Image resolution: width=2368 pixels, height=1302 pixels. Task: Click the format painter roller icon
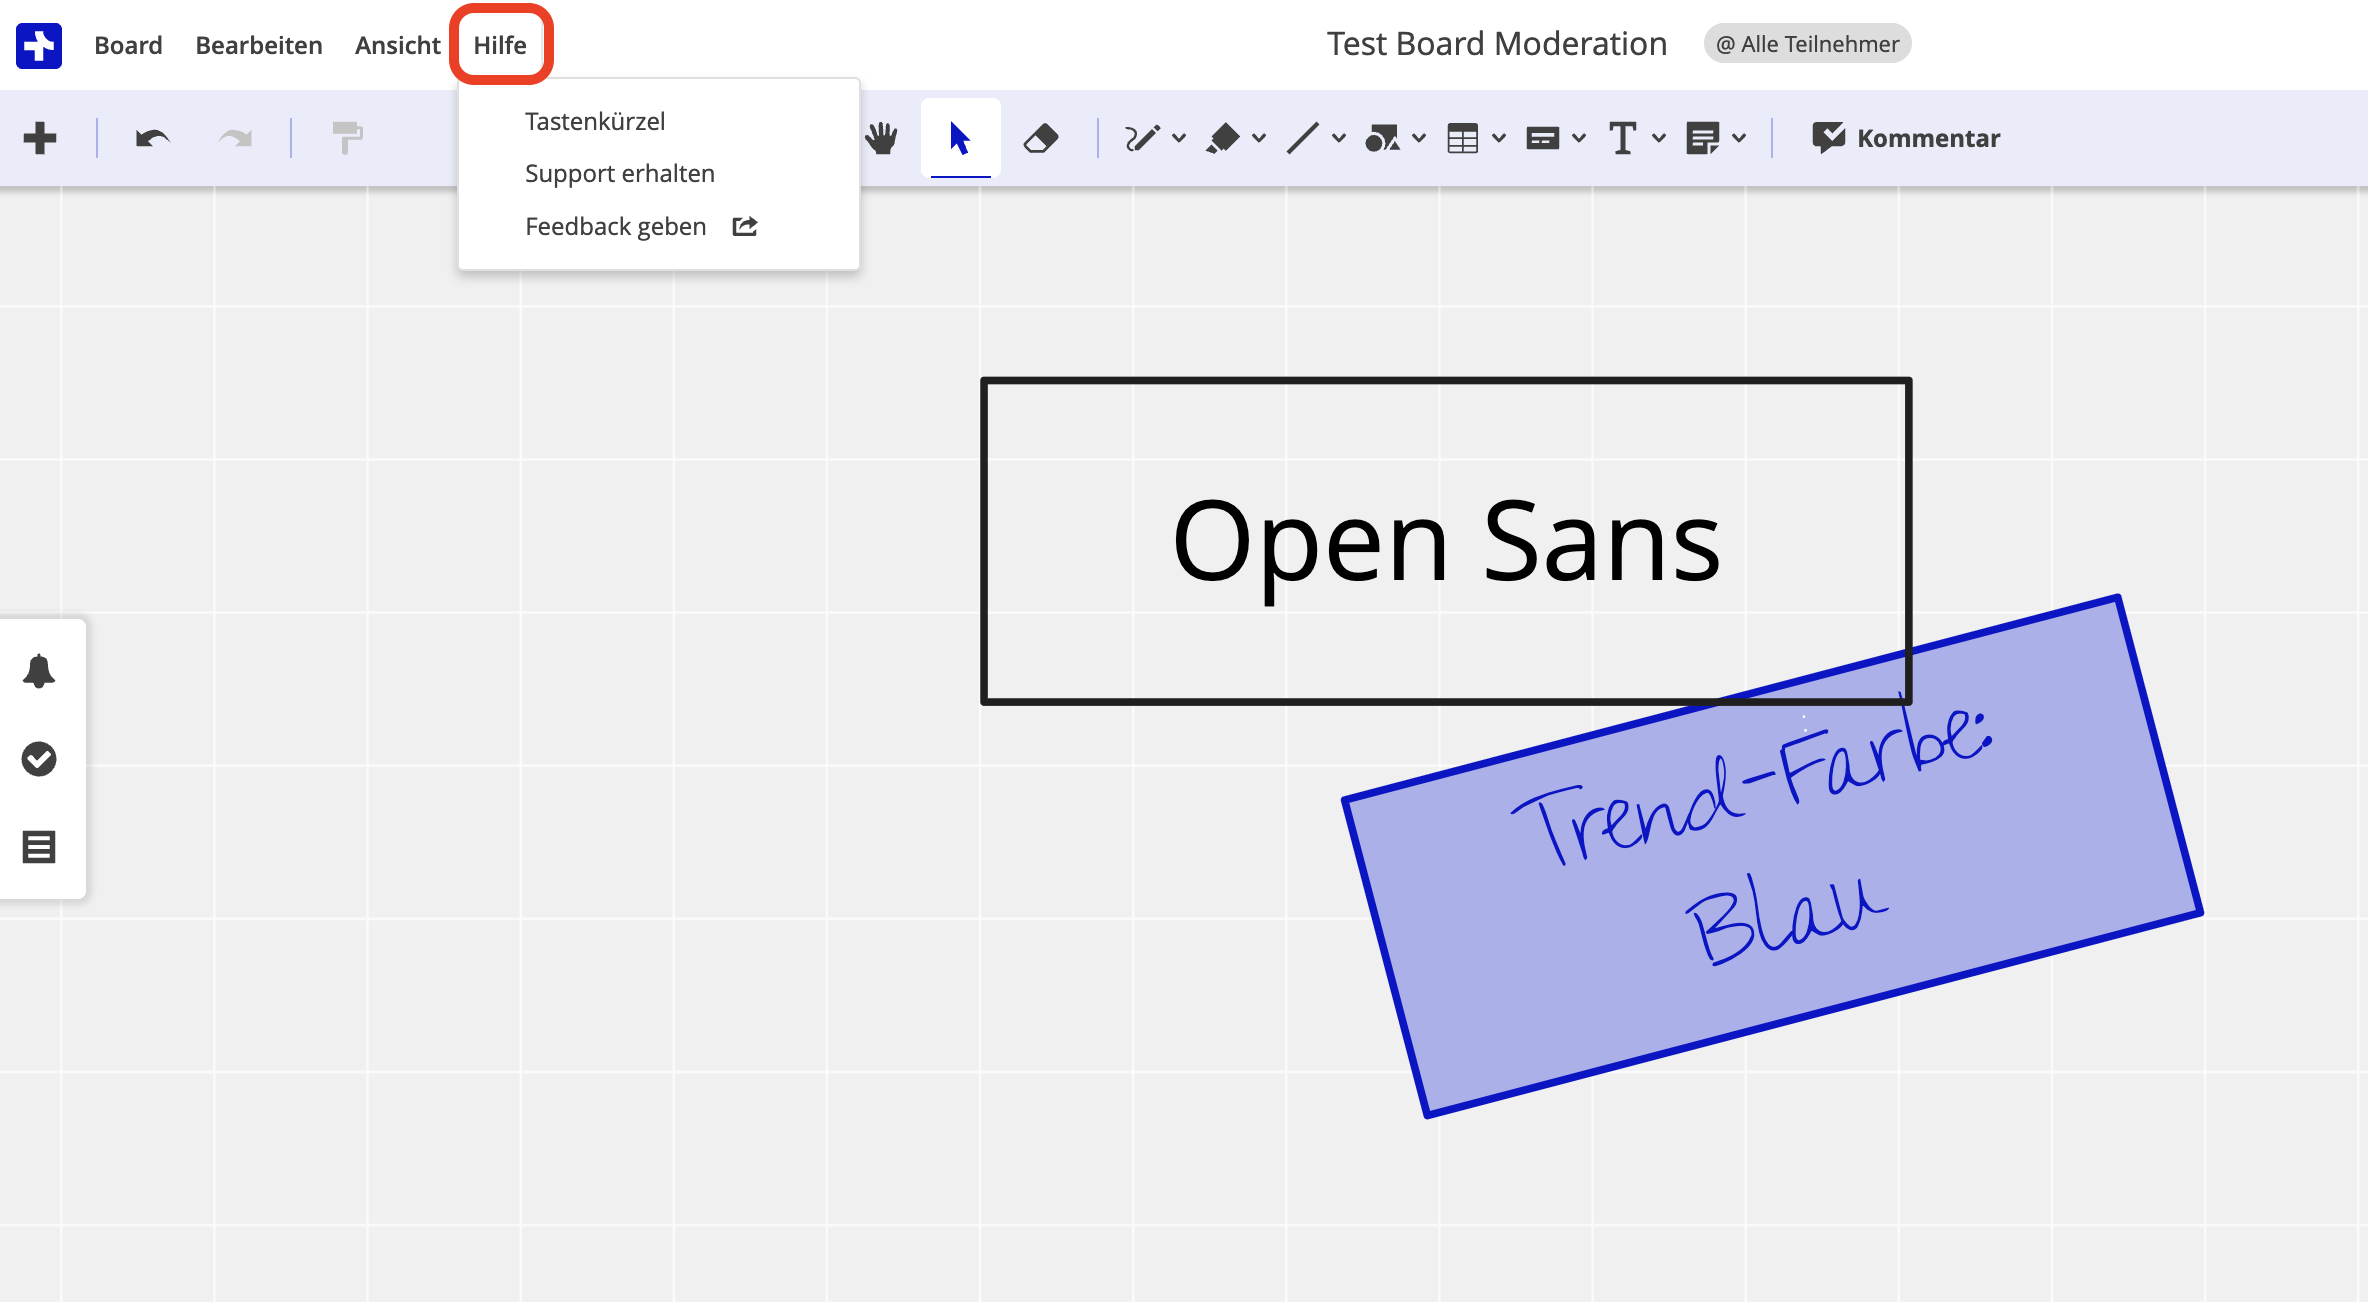tap(347, 138)
